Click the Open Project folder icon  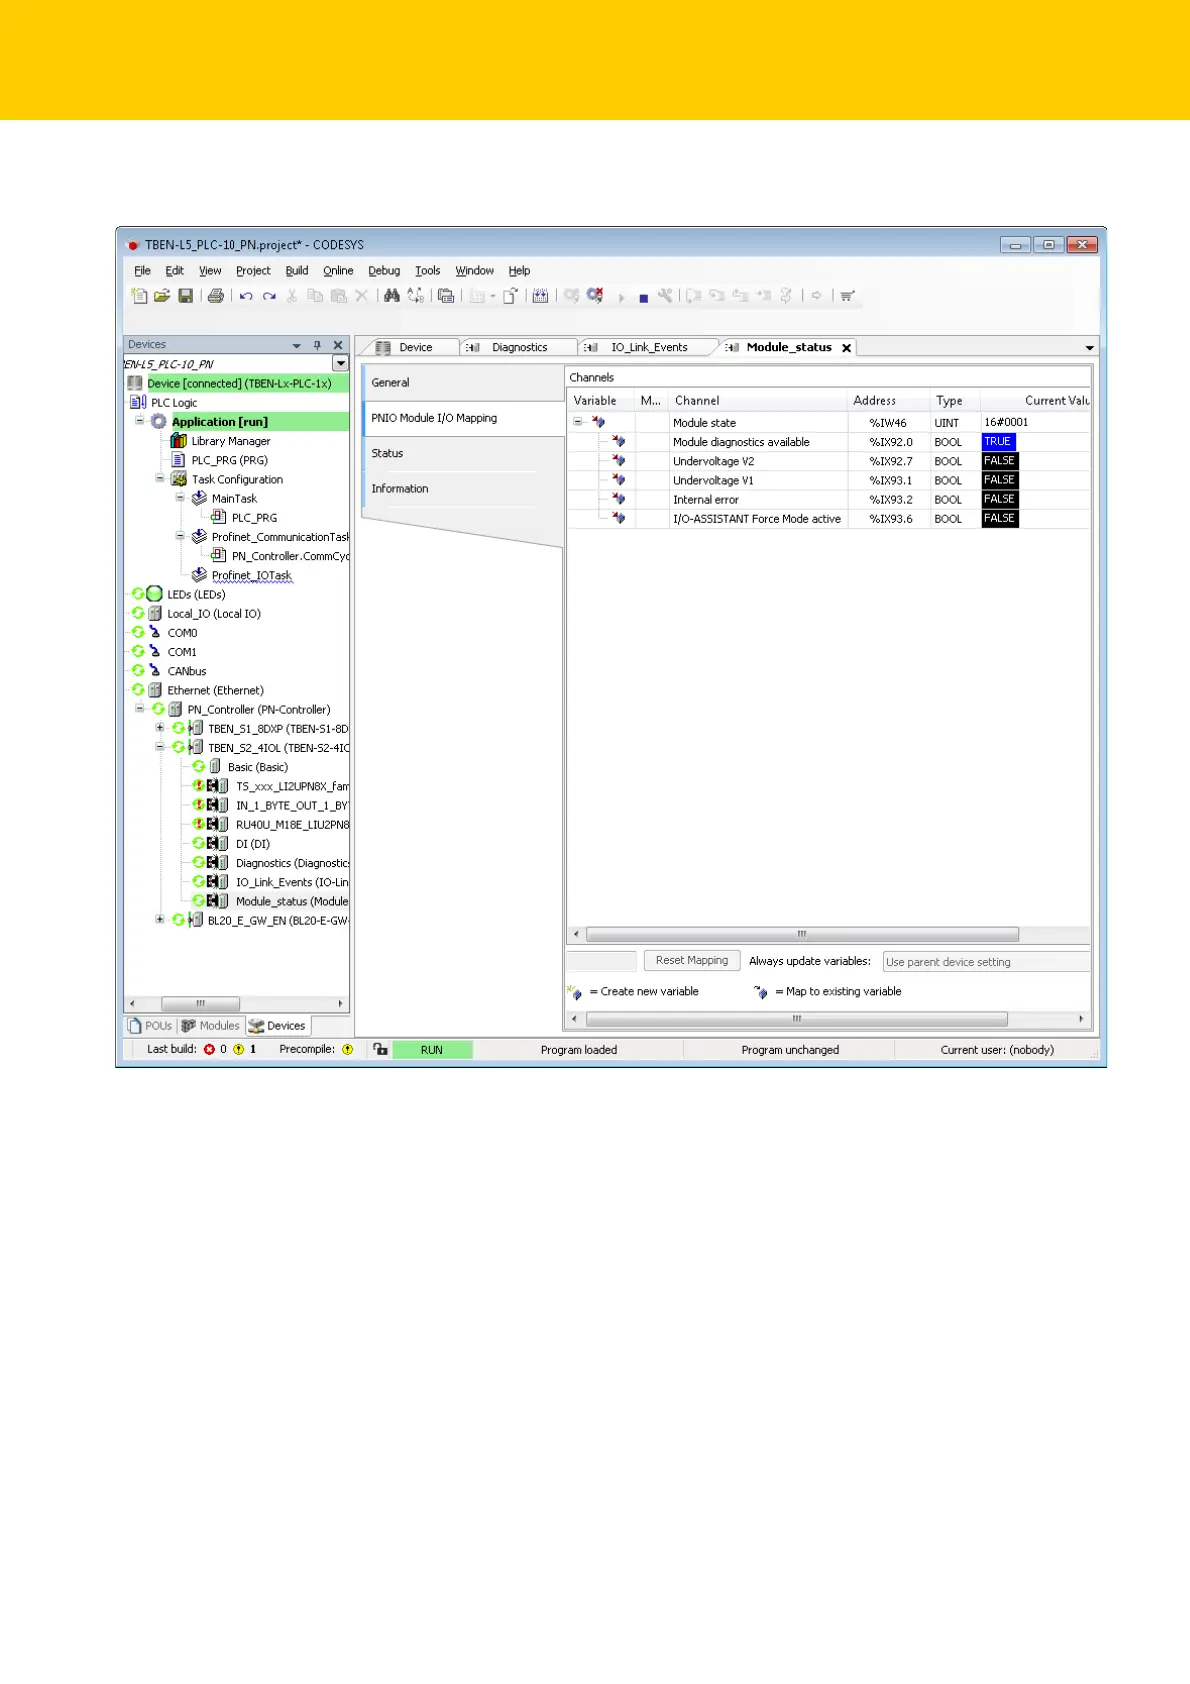[x=162, y=296]
